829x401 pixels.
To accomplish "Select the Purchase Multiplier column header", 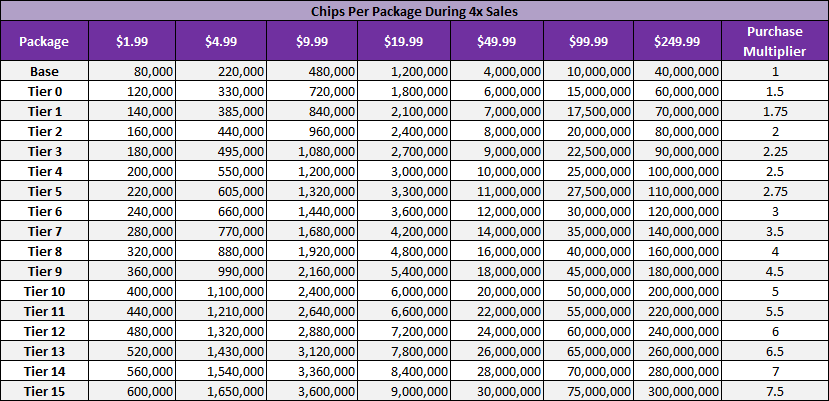I will pyautogui.click(x=774, y=41).
